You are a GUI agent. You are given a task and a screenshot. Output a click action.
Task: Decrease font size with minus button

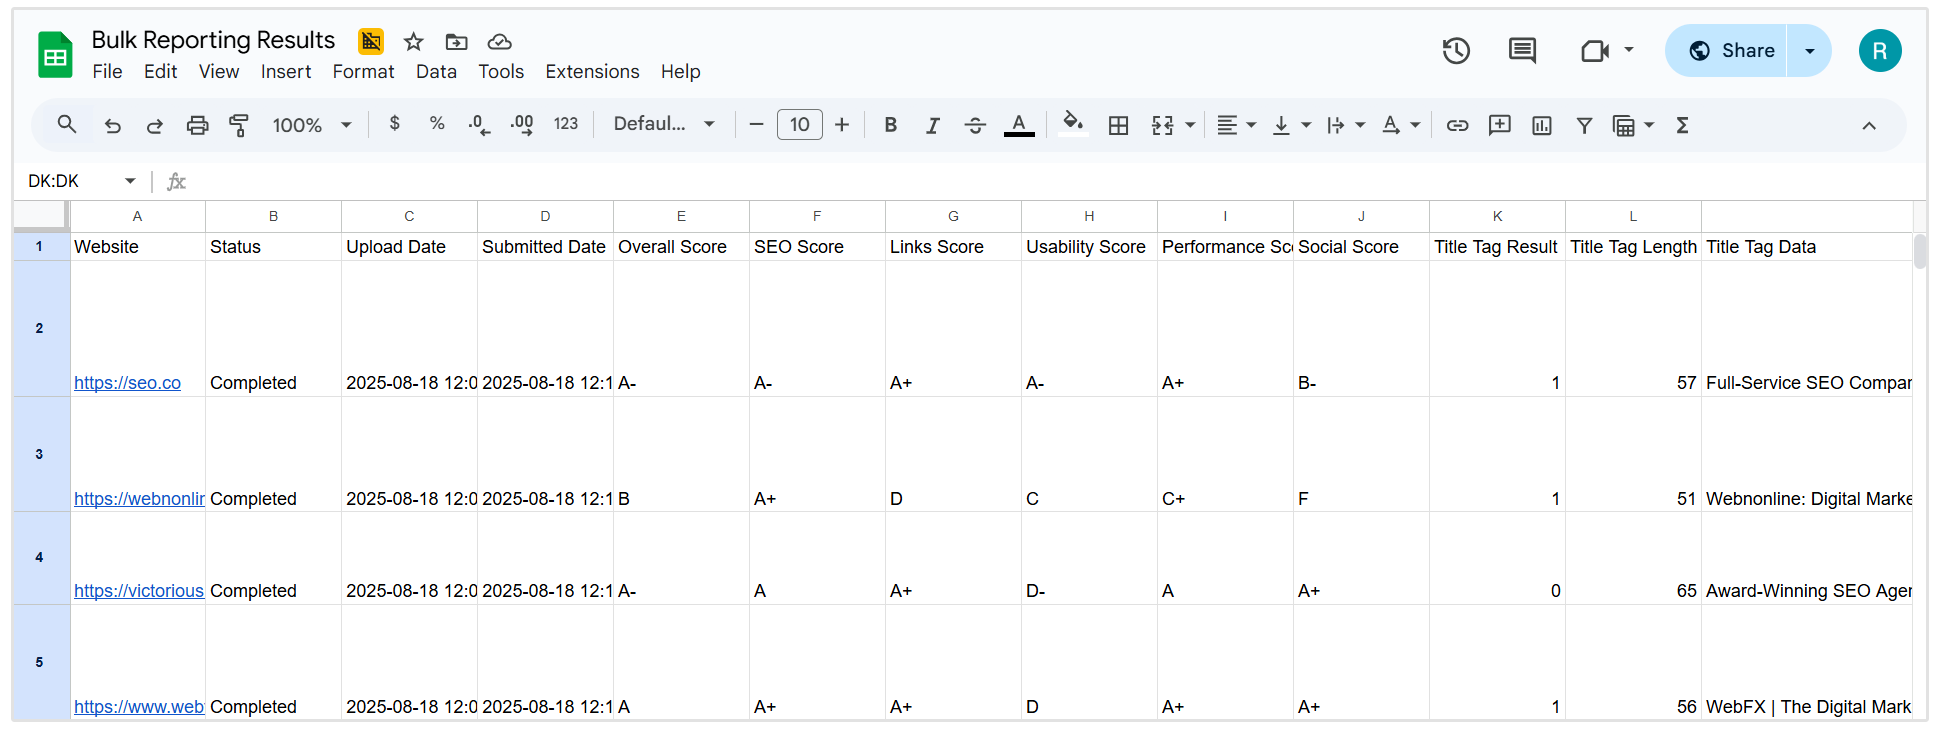click(756, 125)
